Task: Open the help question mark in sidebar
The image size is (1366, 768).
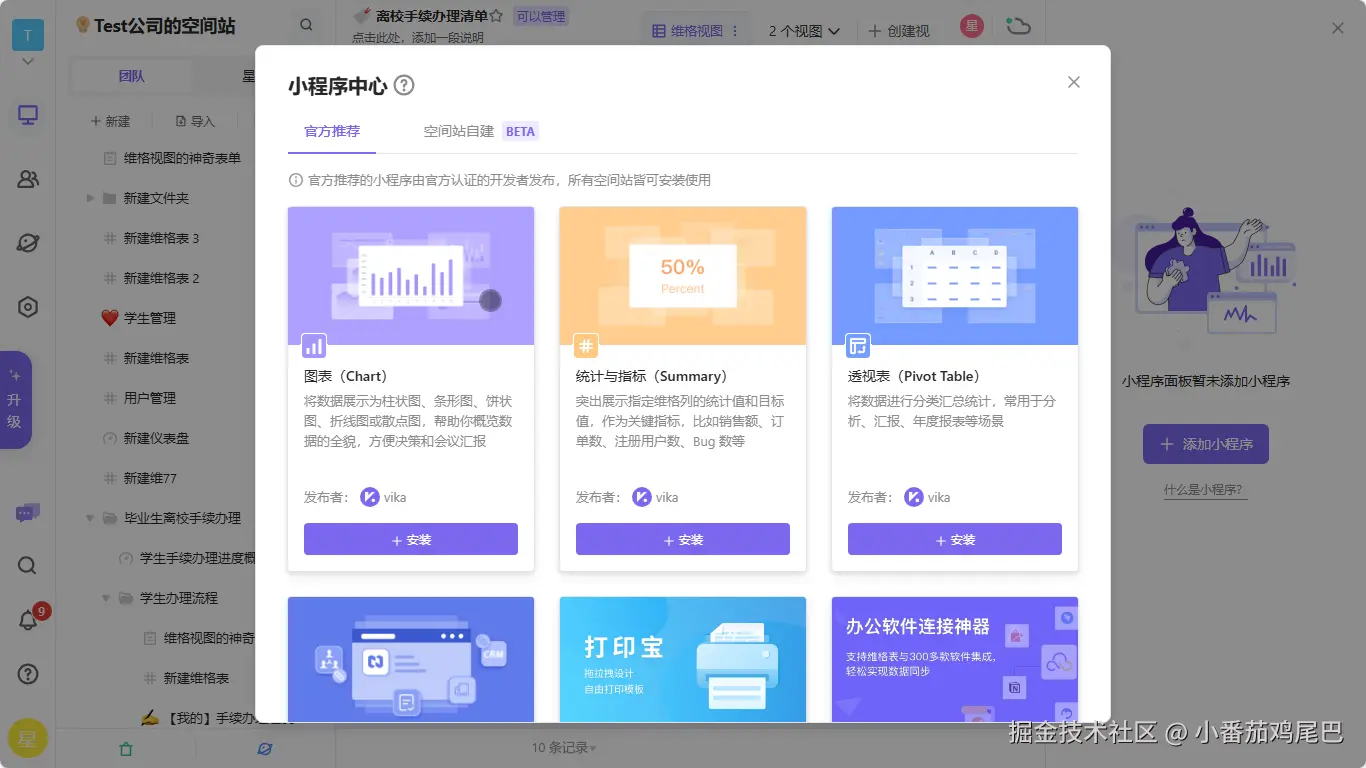Action: coord(28,674)
